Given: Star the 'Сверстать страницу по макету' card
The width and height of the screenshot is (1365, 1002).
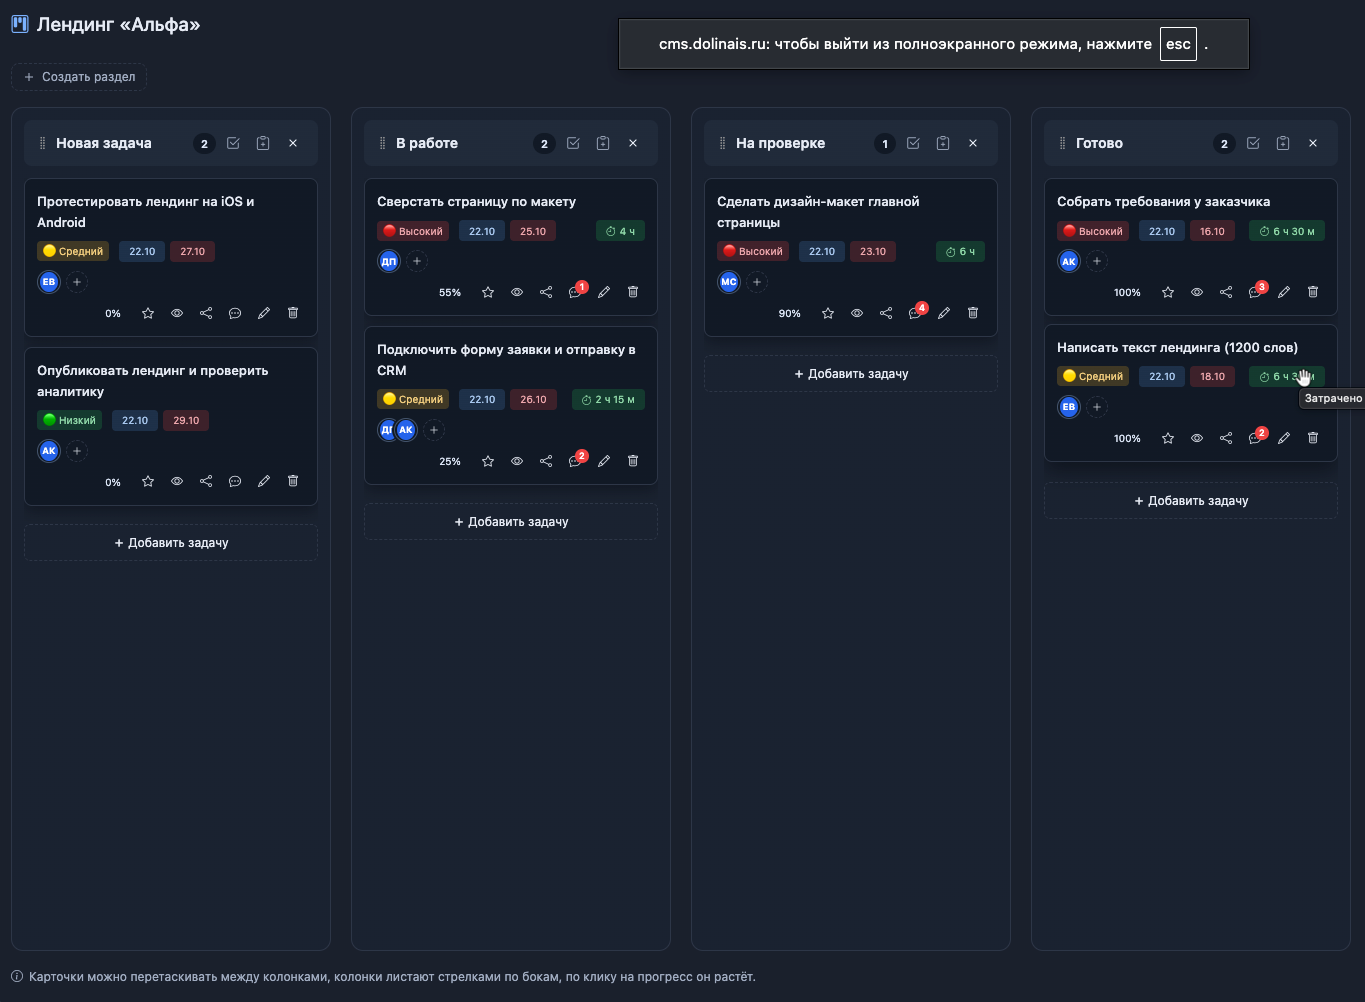Looking at the screenshot, I should [x=488, y=292].
